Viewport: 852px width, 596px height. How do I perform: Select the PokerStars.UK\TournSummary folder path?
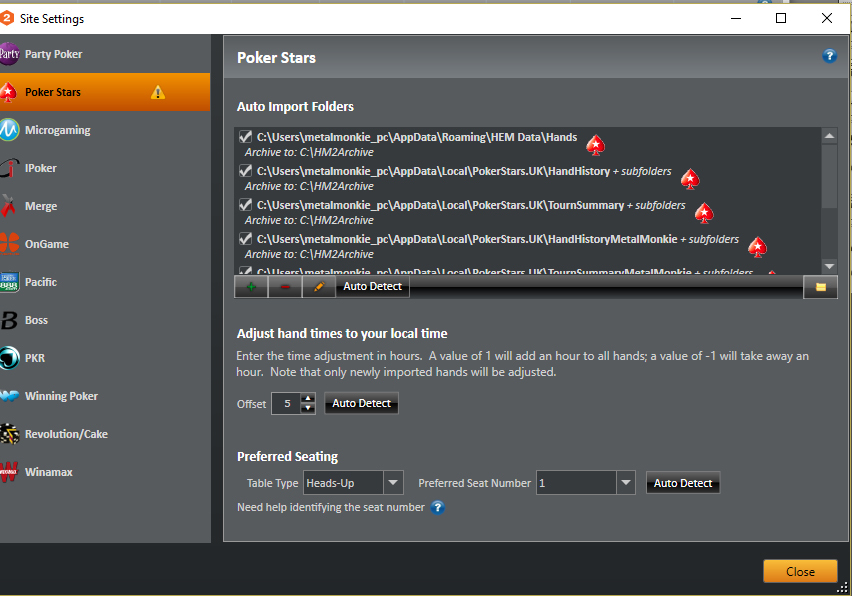pyautogui.click(x=440, y=205)
